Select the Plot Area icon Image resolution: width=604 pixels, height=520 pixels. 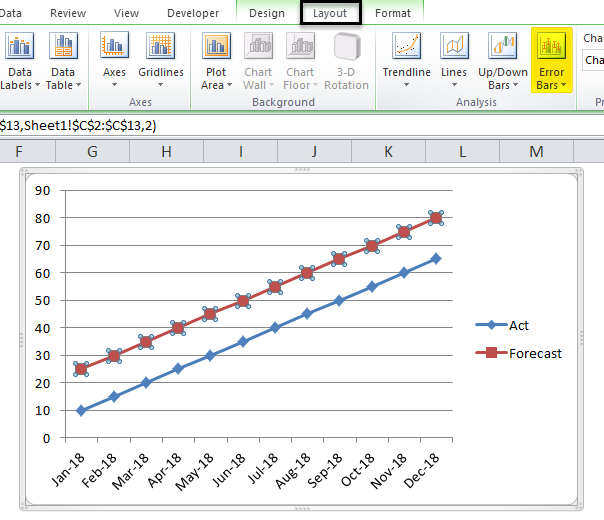[x=215, y=47]
